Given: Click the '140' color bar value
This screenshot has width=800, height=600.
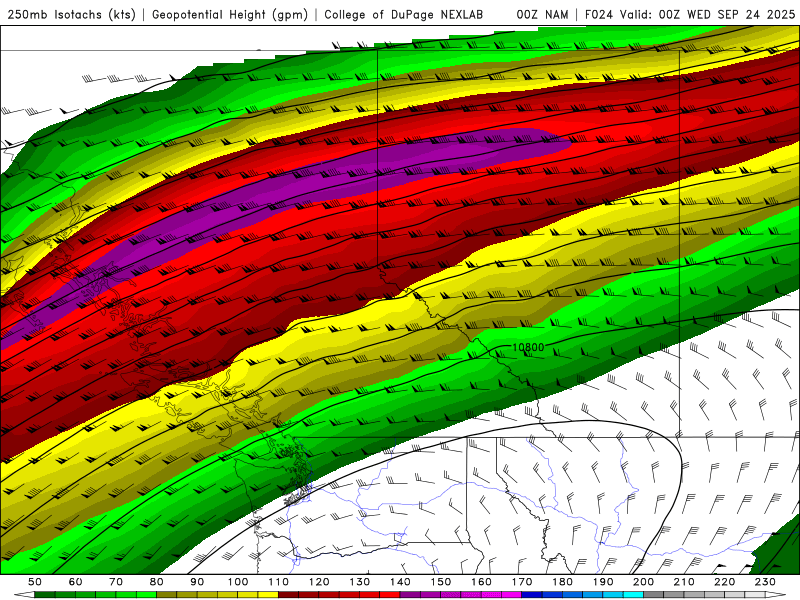Looking at the screenshot, I should tap(400, 582).
